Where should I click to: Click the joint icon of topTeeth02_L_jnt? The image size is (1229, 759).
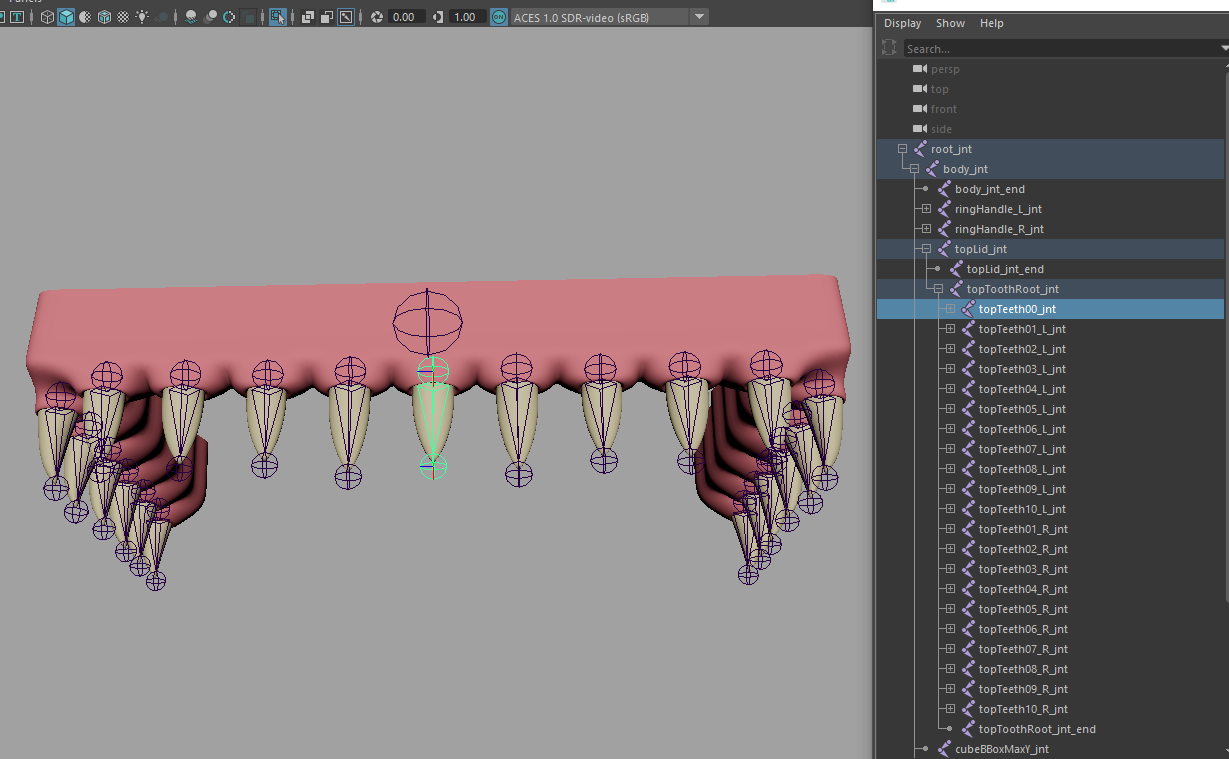pyautogui.click(x=968, y=349)
